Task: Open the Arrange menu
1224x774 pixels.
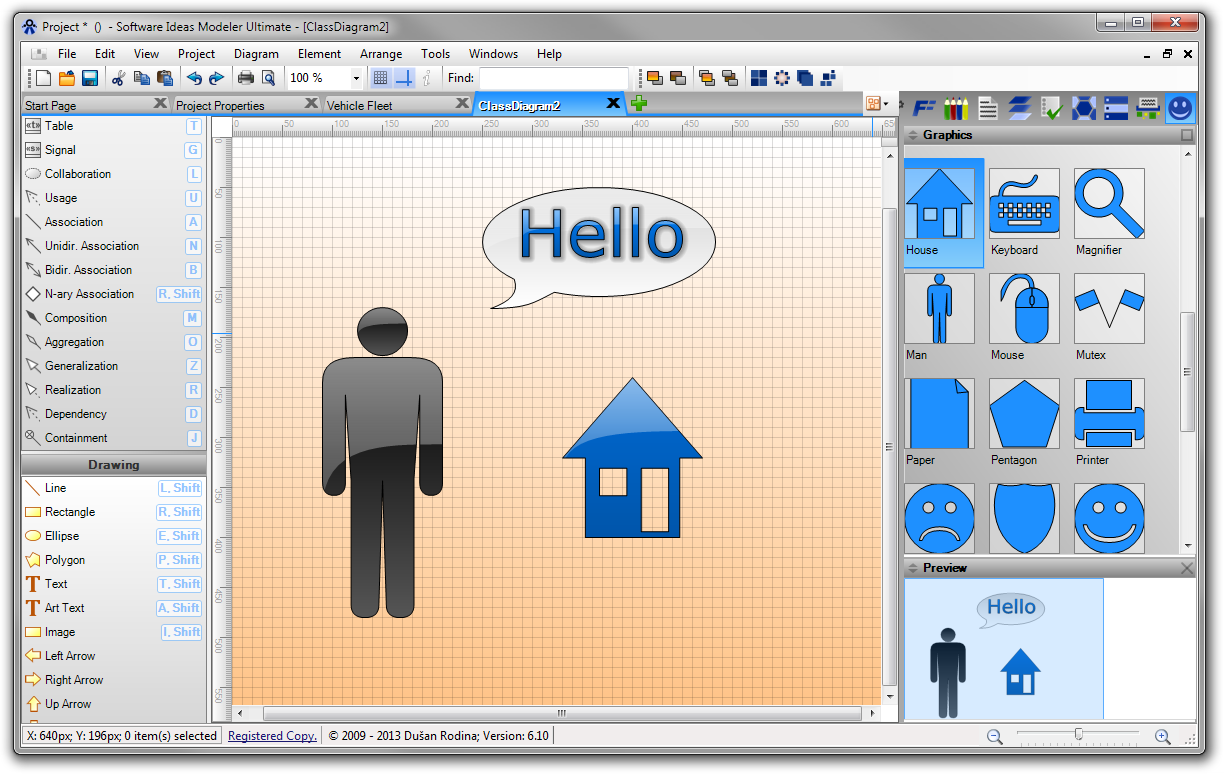Action: [x=381, y=54]
